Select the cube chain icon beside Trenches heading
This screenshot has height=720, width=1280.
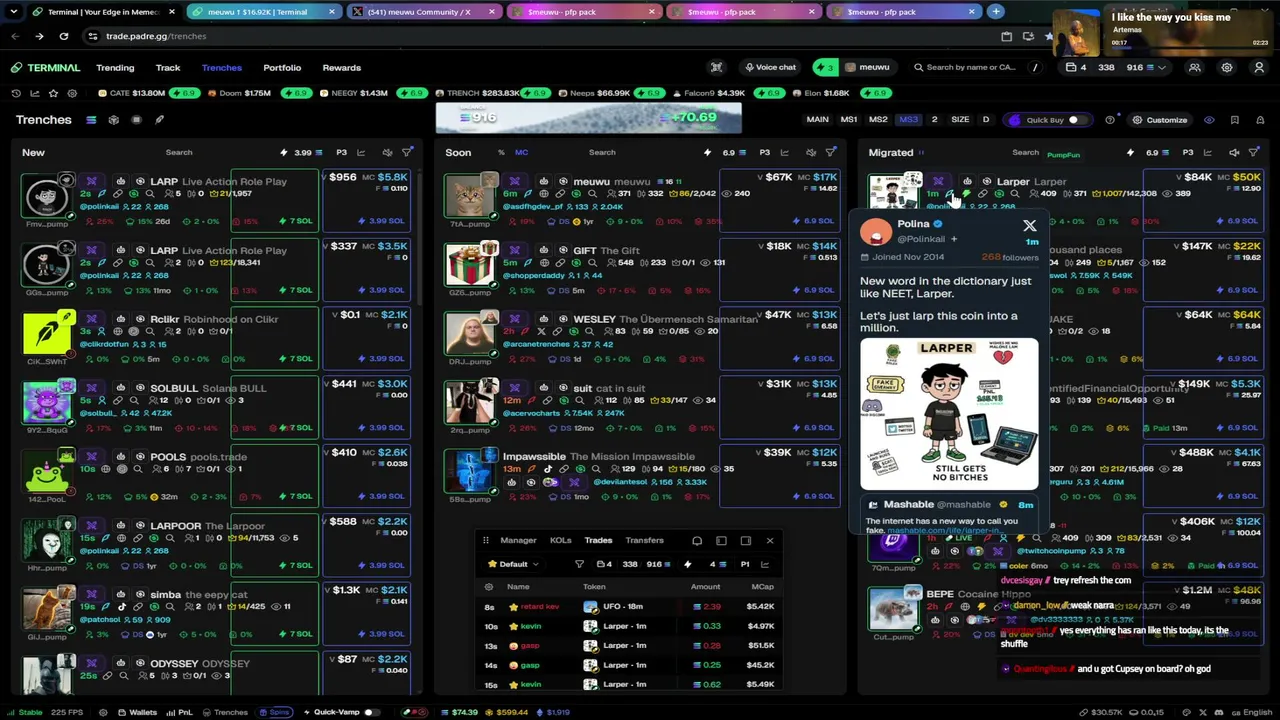coord(114,120)
